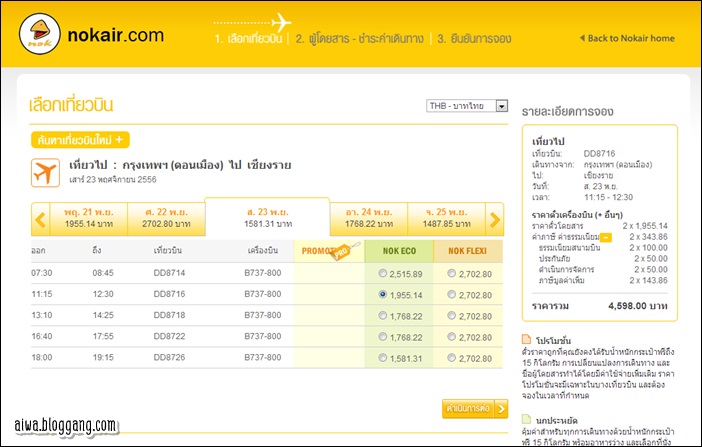Click arrival time 19:15

pyautogui.click(x=103, y=357)
